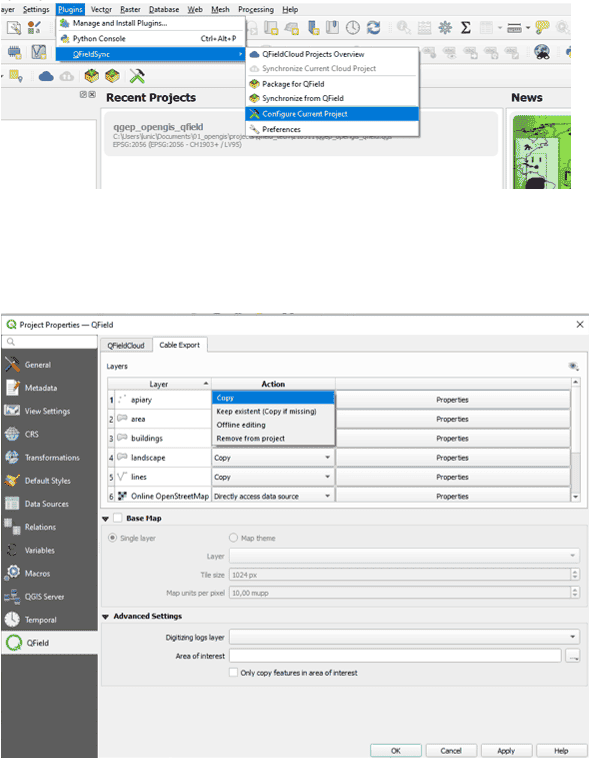The image size is (591, 761).
Task: Open the Plugins menu in the menu bar
Action: click(70, 9)
